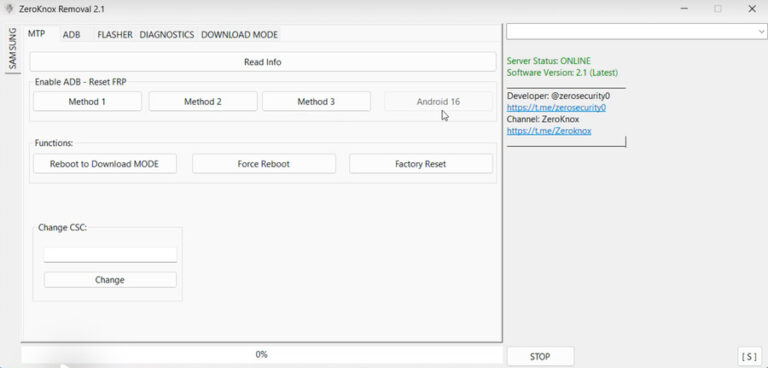Open the FLASHER tab
The image size is (768, 368).
coord(115,35)
